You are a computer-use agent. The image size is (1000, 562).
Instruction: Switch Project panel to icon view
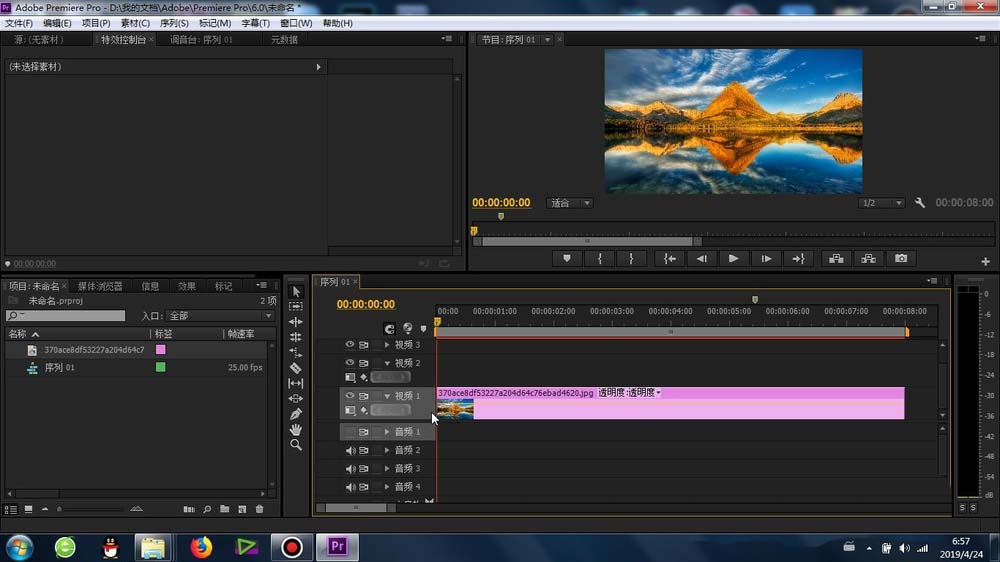point(29,509)
